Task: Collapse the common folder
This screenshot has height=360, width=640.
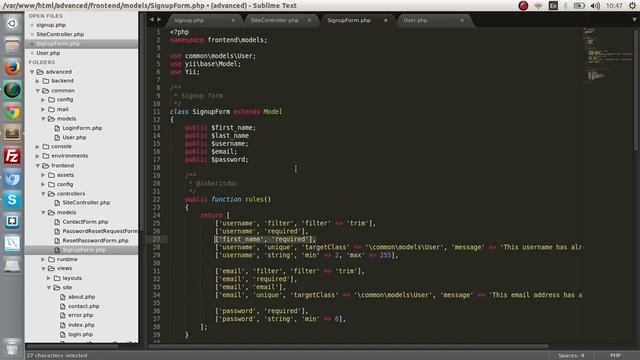Action: tap(38, 91)
